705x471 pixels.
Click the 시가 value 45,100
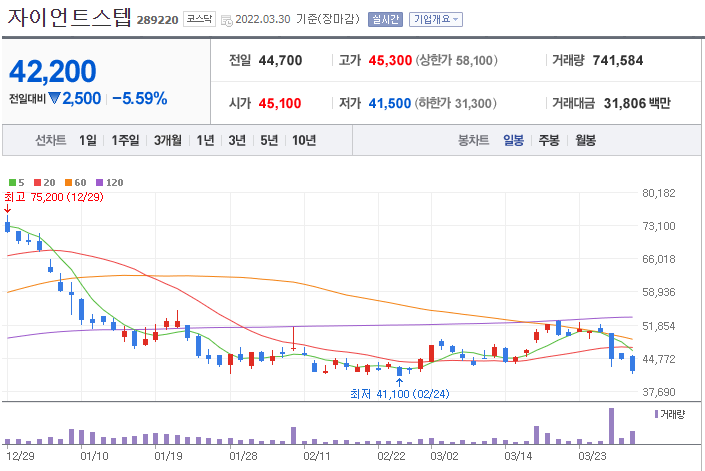280,103
